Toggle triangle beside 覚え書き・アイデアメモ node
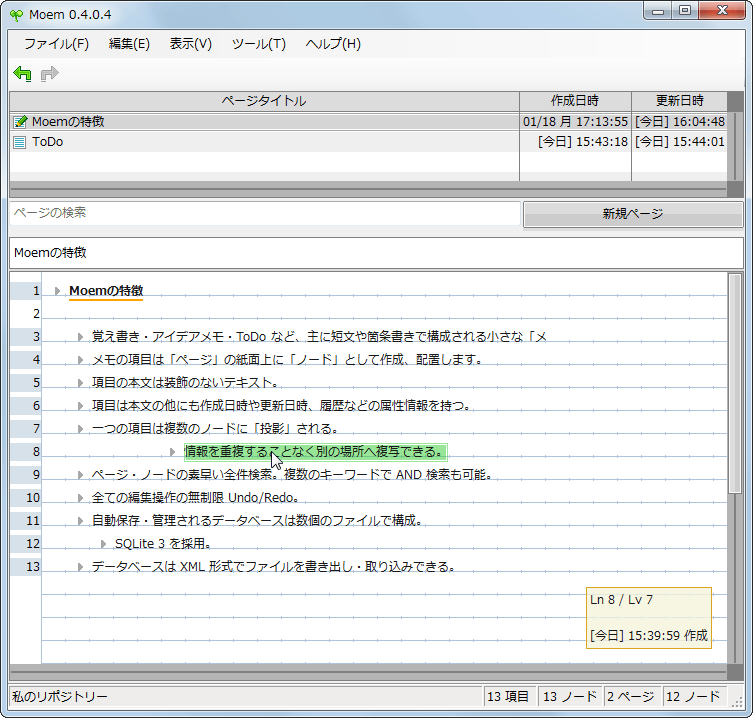This screenshot has width=753, height=718. [81, 337]
